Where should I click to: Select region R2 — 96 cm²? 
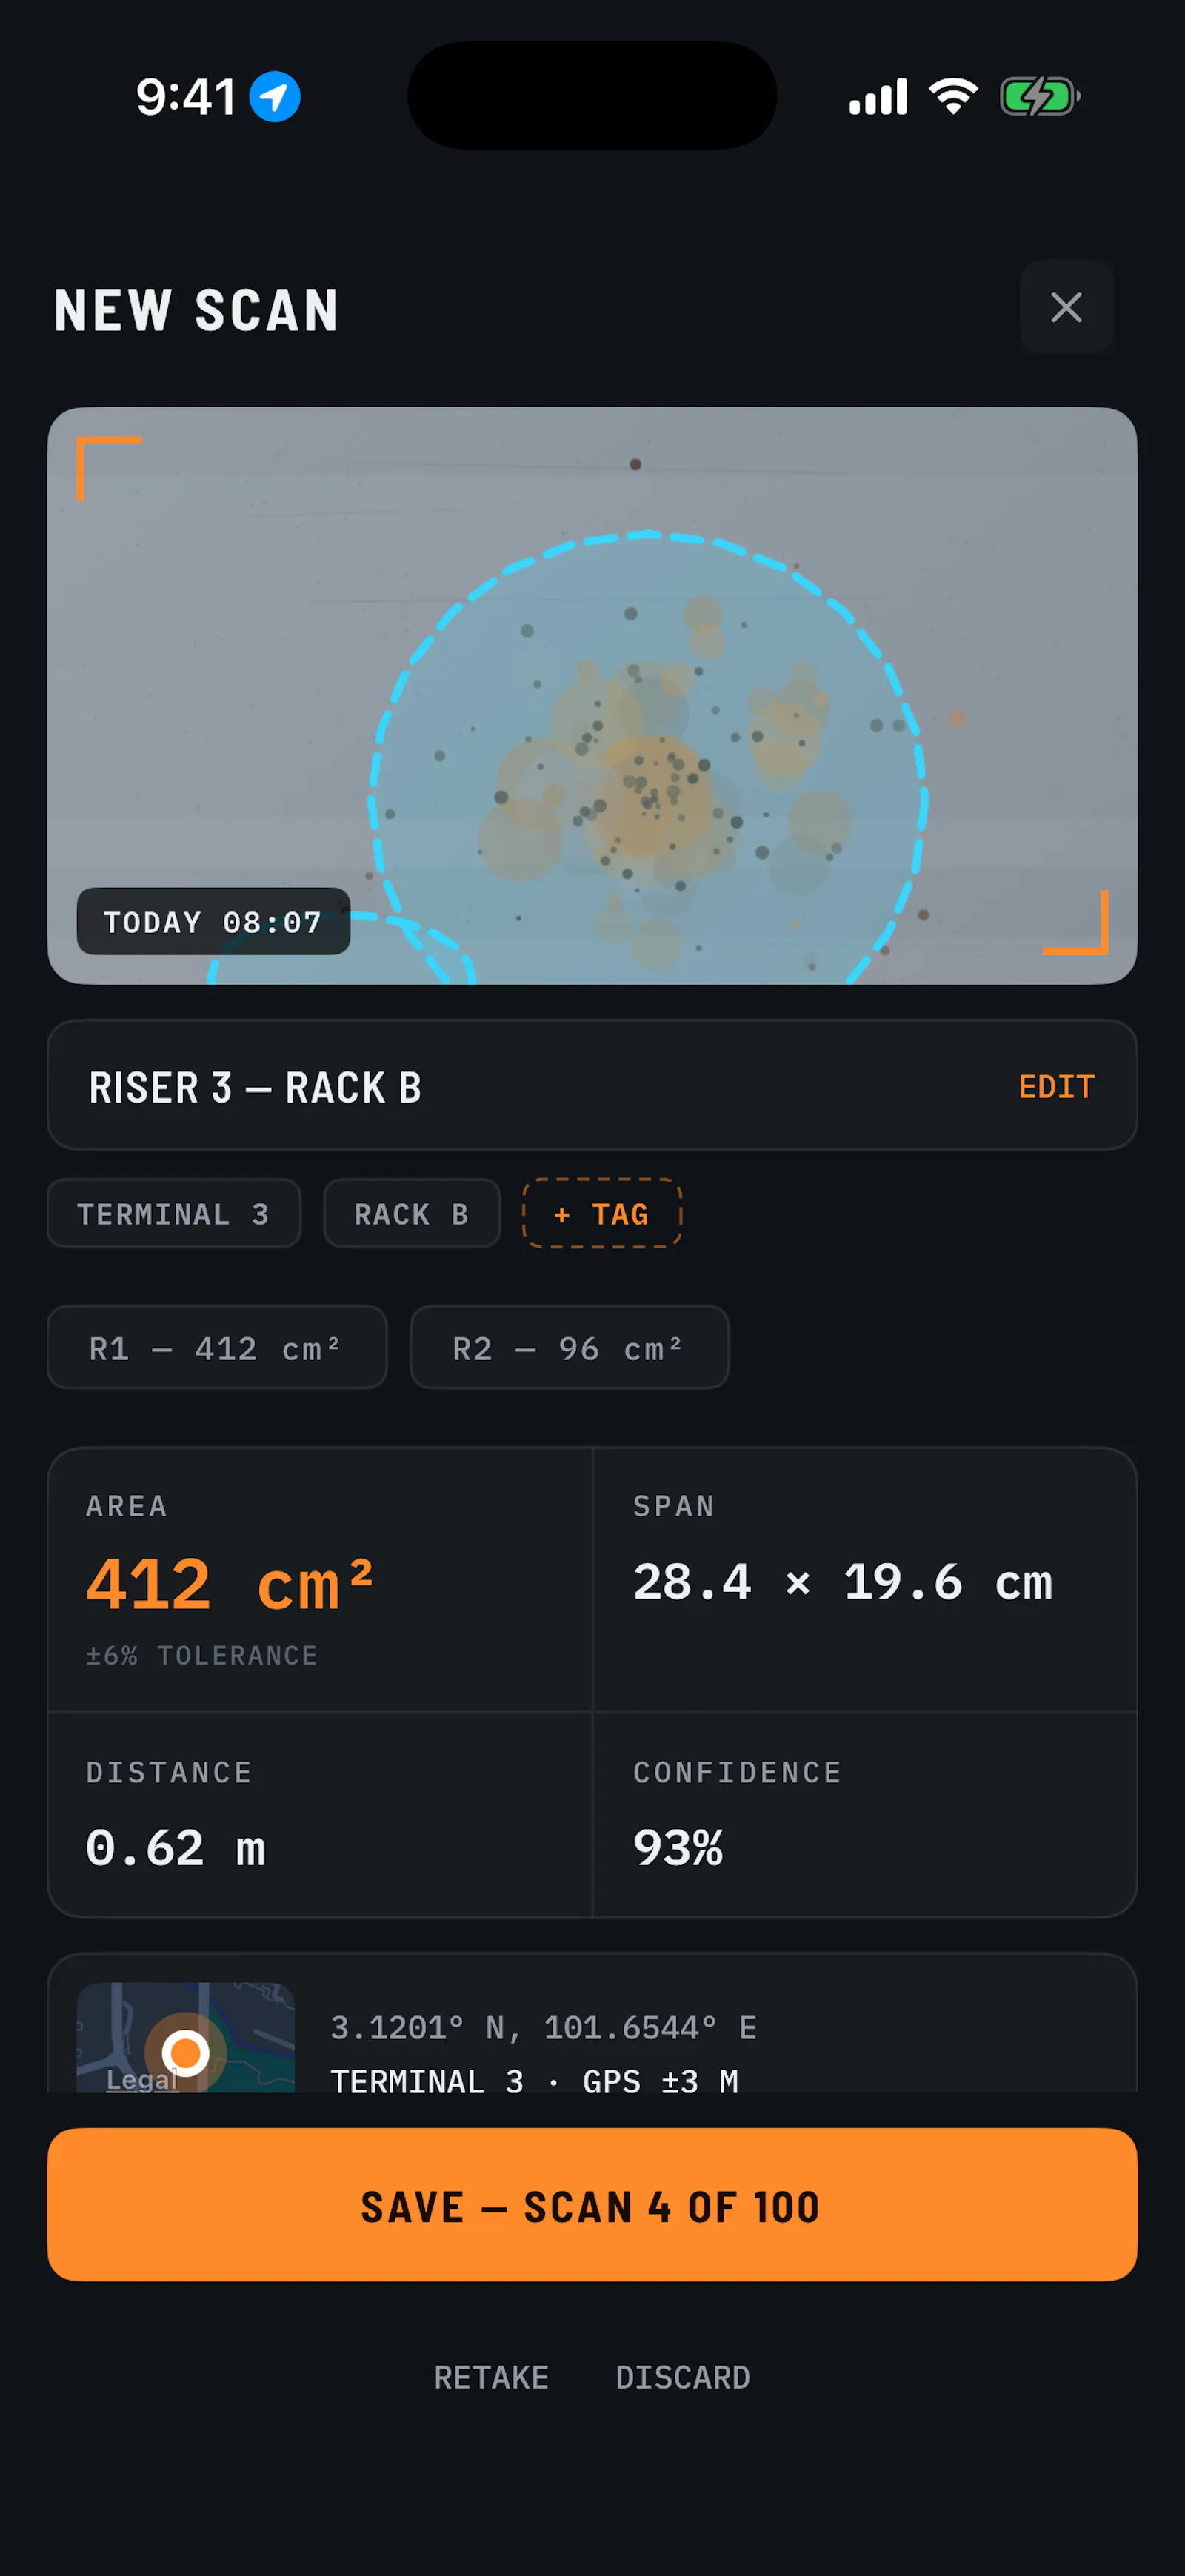[x=569, y=1348]
